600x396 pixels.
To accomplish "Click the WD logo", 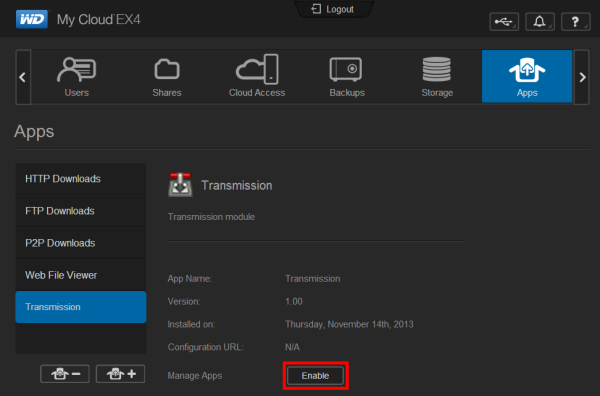I will tap(32, 19).
